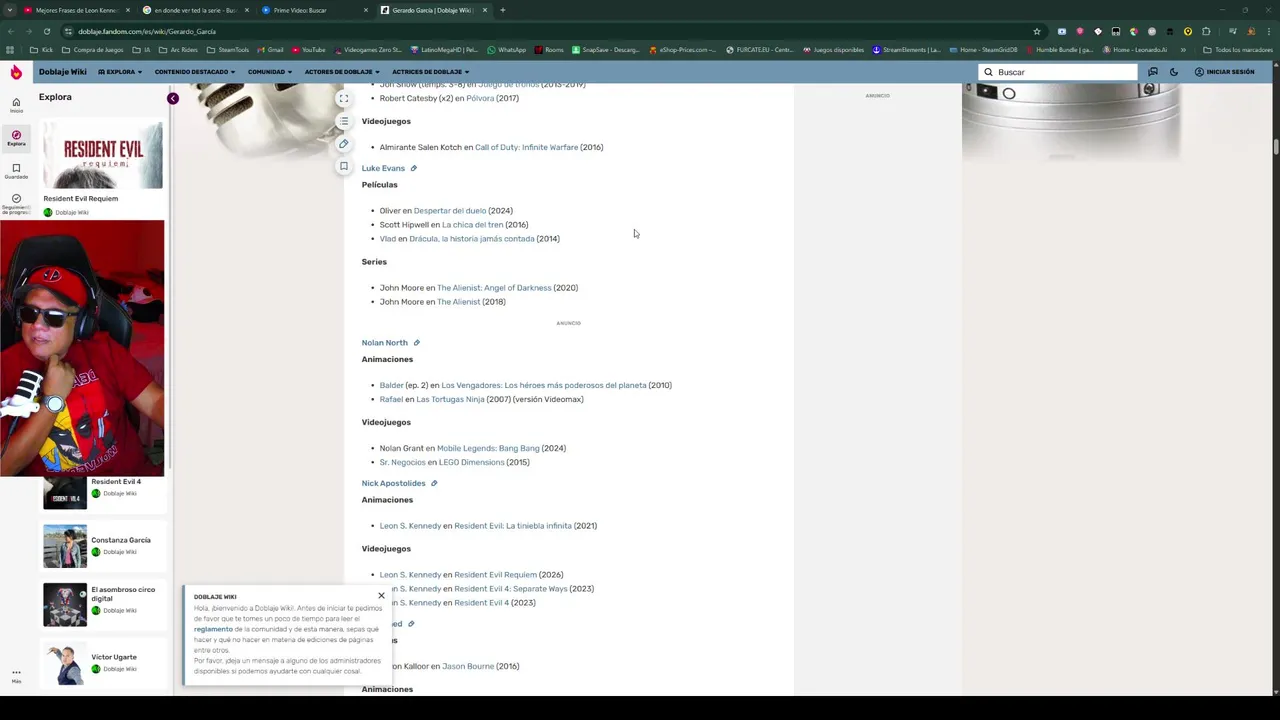Open the Constanza García card
The image size is (1280, 720).
click(x=103, y=546)
